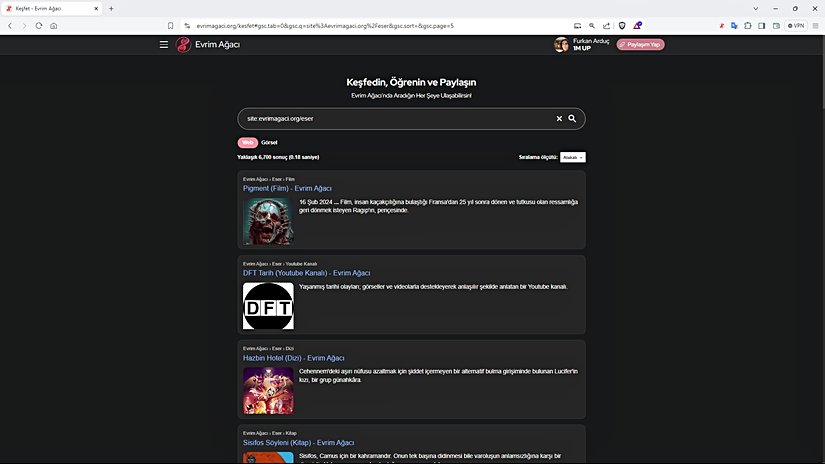Toggle the browser sidebar panel
Viewport: 825px width, 464px height.
(x=761, y=25)
